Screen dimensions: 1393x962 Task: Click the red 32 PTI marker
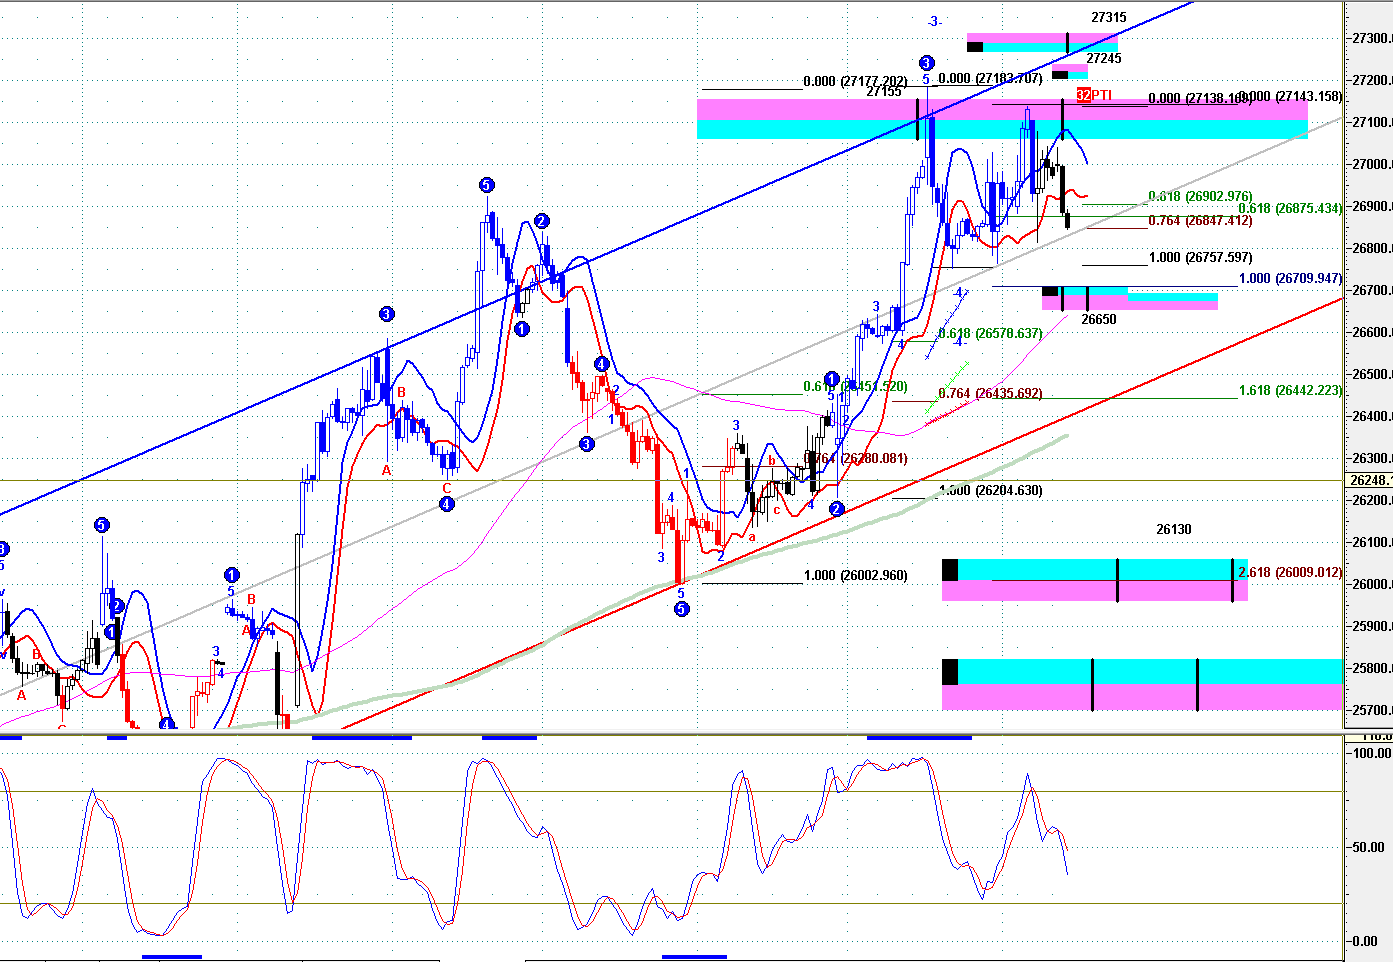click(x=1084, y=95)
